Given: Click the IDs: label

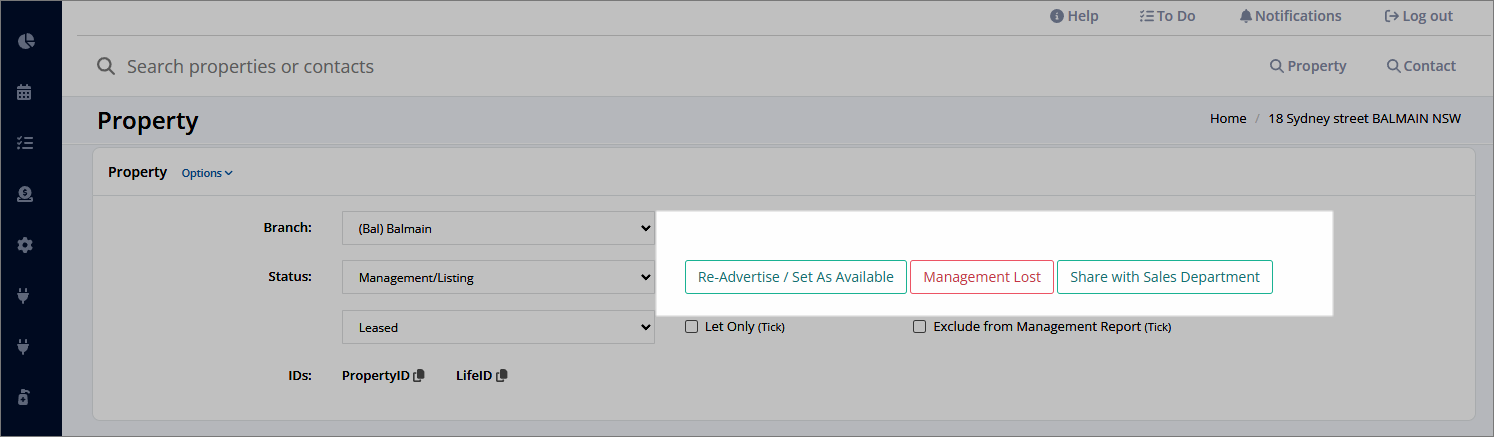Looking at the screenshot, I should pyautogui.click(x=300, y=375).
